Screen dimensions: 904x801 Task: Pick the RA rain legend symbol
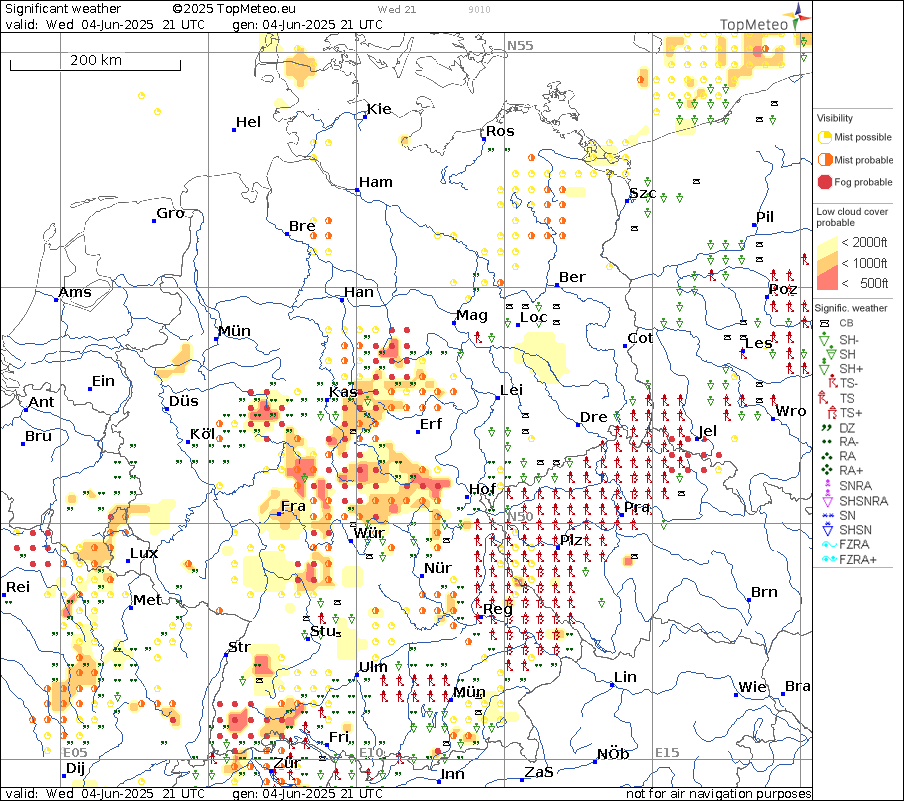click(x=827, y=456)
